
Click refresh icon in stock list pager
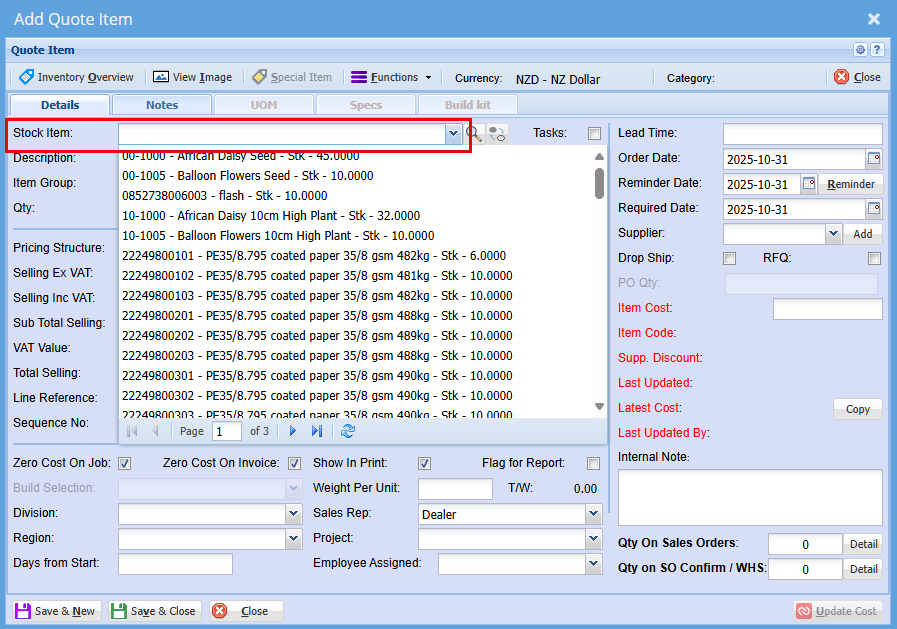[x=348, y=431]
